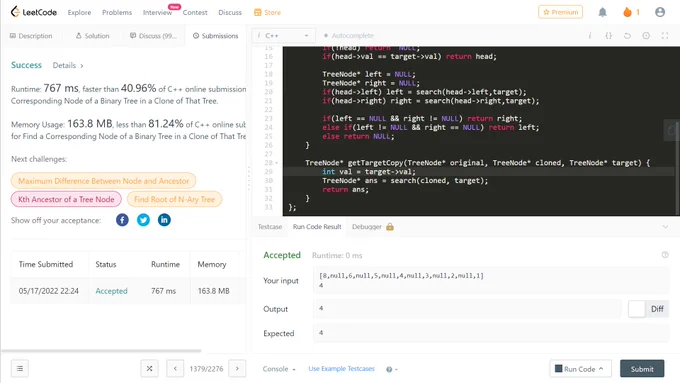This screenshot has height=383, width=680.
Task: Click the 767 ms runtime table cell
Action: coord(163,291)
